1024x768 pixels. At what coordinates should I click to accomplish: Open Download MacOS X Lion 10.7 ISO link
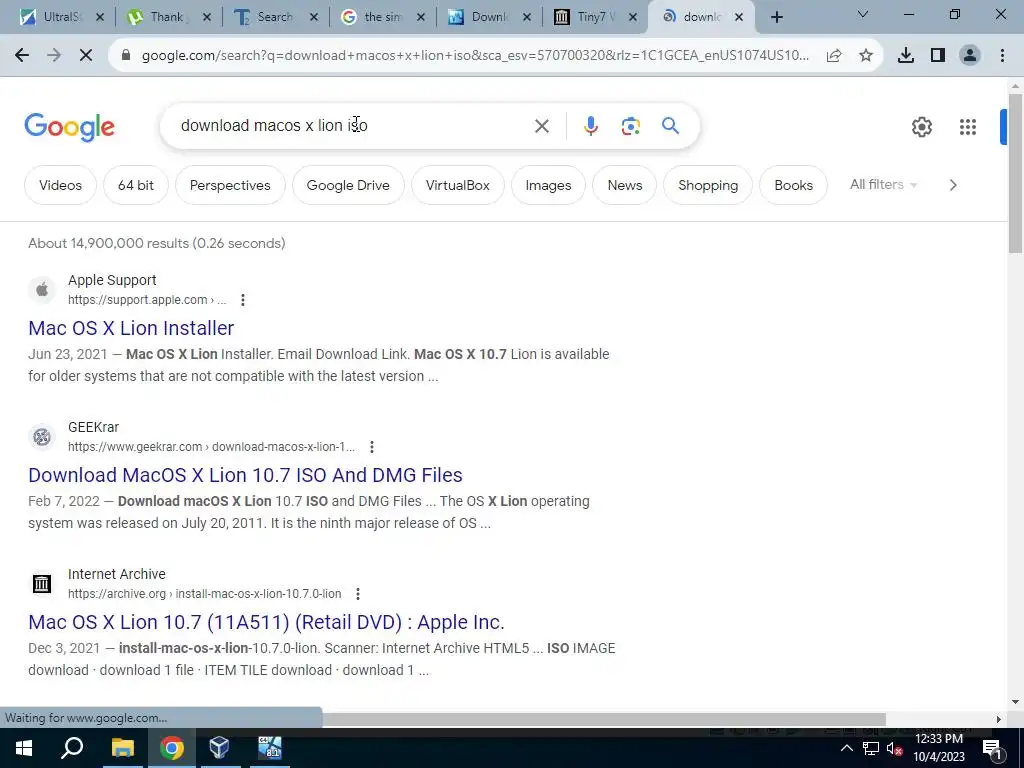coord(246,475)
